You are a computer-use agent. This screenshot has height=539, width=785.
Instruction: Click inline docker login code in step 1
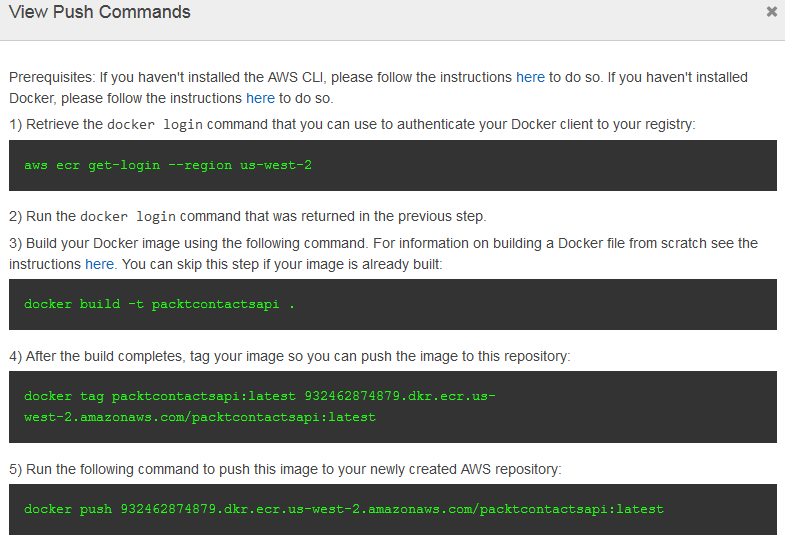point(155,125)
